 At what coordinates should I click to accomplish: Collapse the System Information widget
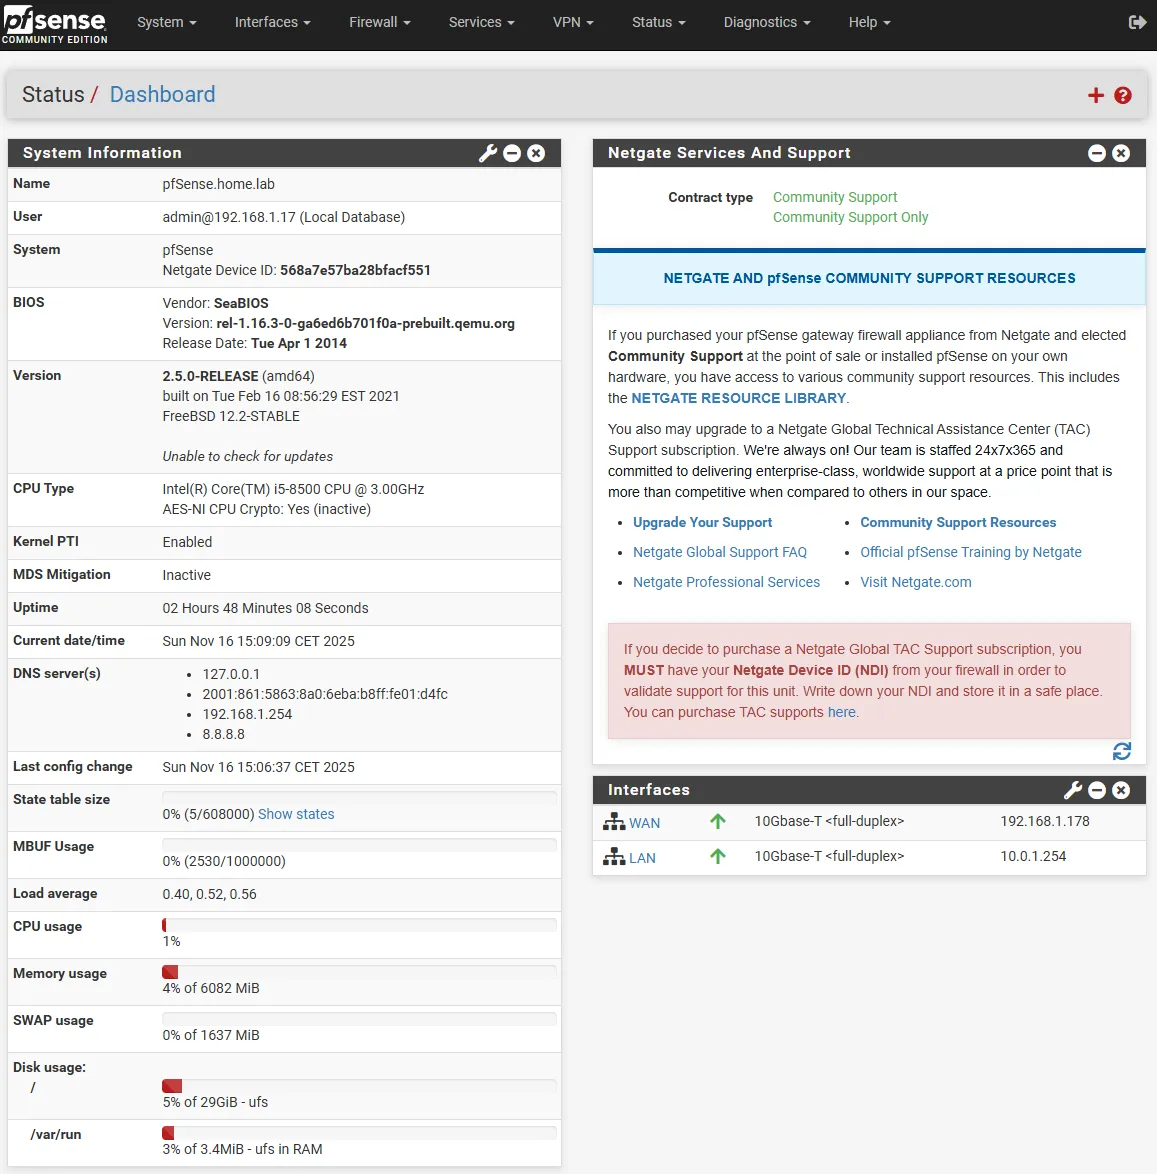(512, 153)
